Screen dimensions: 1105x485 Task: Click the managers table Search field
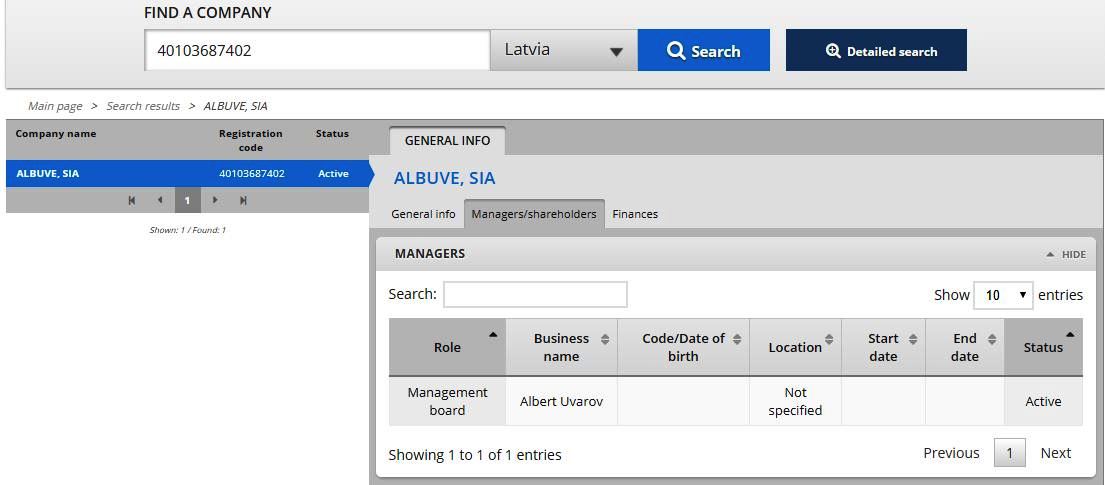click(x=535, y=295)
